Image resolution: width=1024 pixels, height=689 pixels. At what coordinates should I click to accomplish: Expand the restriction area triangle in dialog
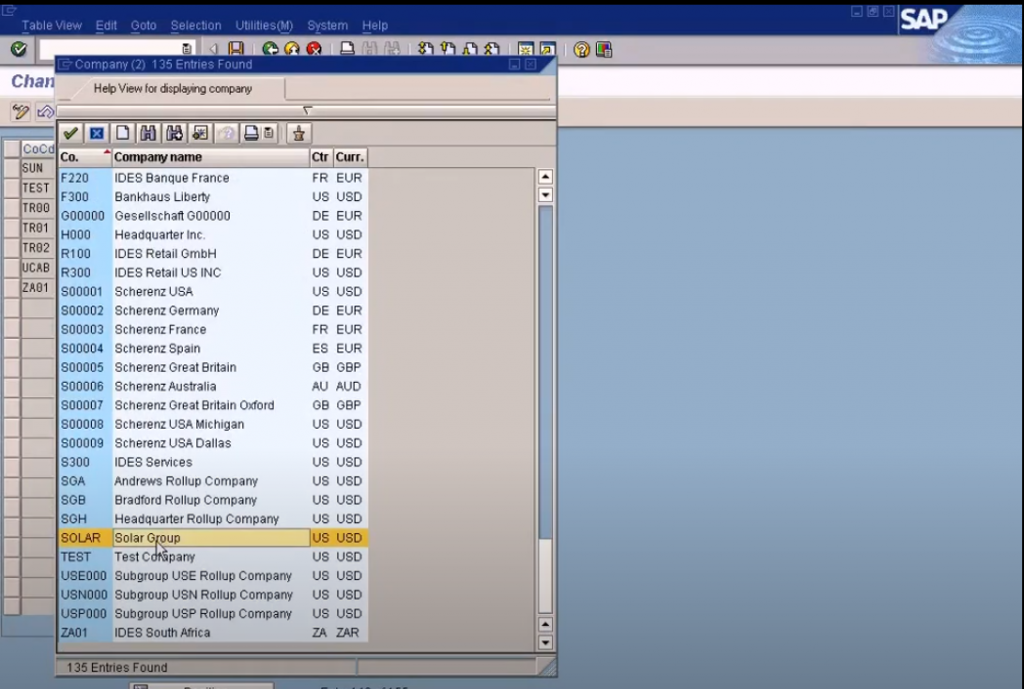click(x=308, y=110)
